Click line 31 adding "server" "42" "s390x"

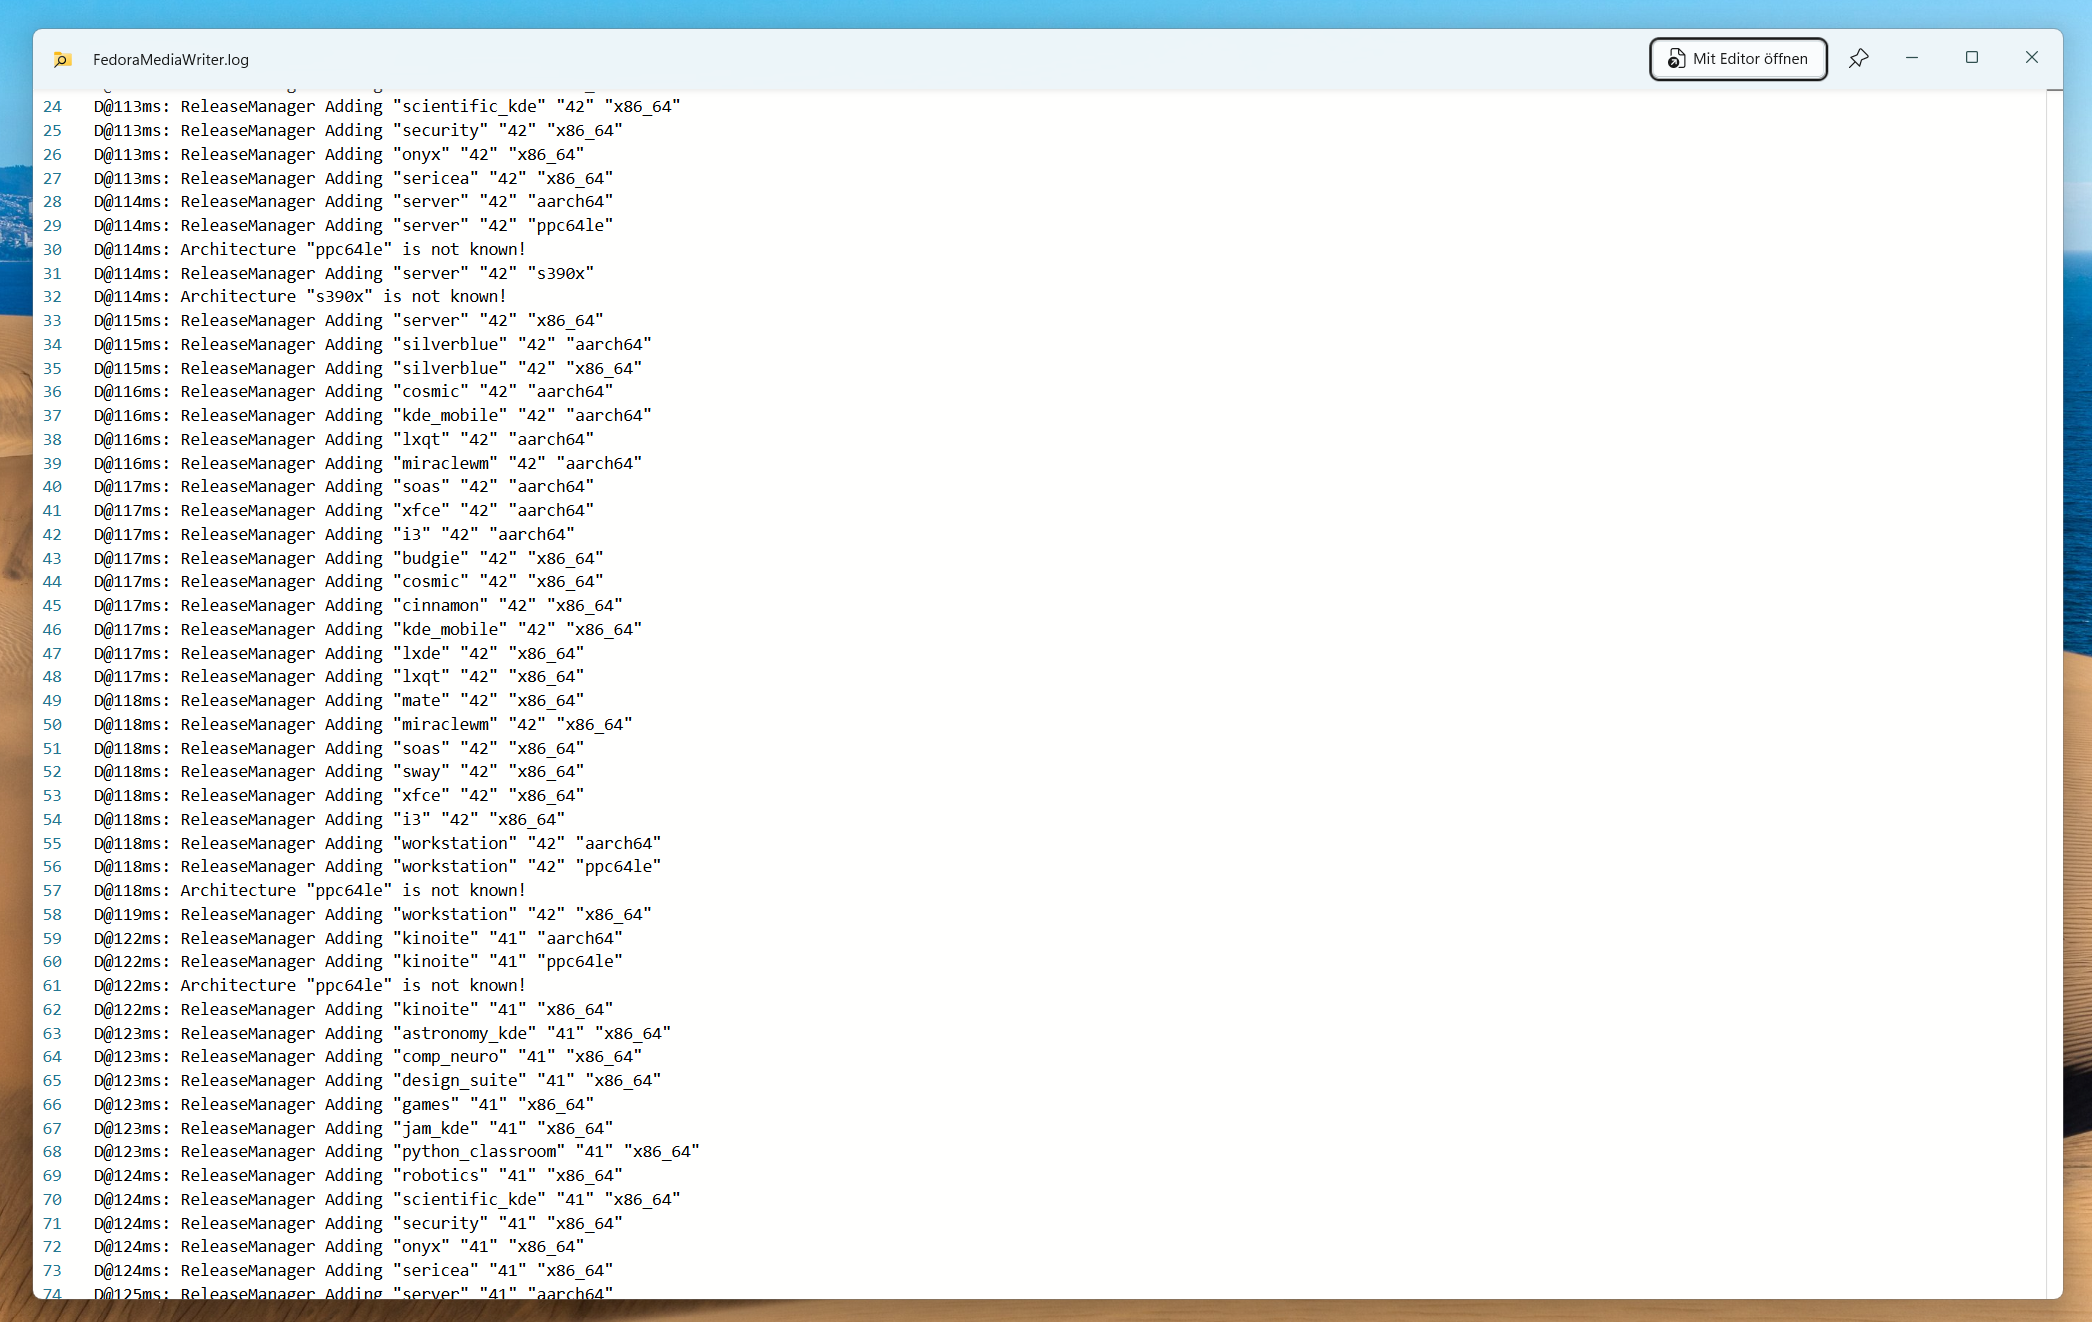344,274
